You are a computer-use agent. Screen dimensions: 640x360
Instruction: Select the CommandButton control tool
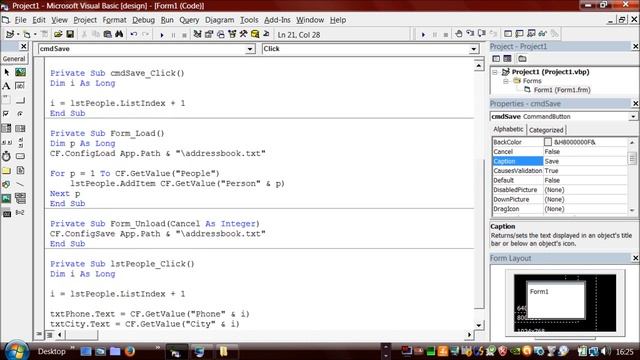click(x=20, y=100)
